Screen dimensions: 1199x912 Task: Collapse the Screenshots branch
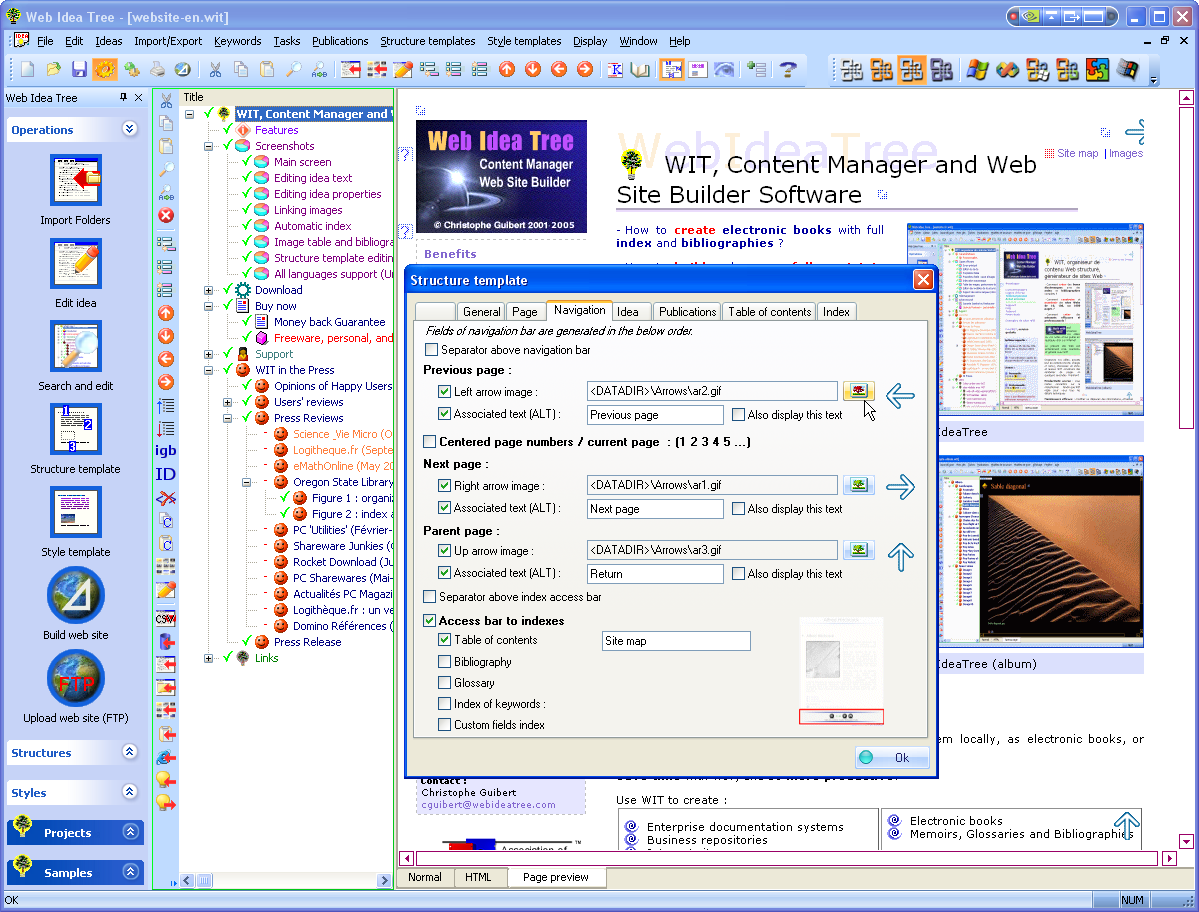(208, 147)
